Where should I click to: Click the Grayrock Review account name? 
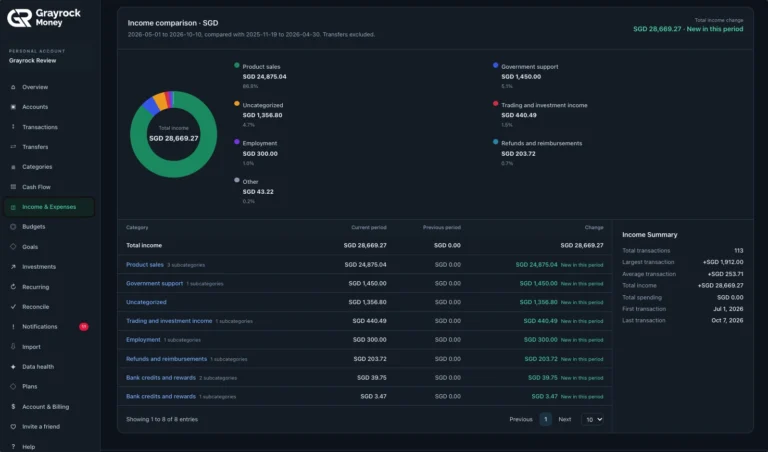tap(32, 61)
